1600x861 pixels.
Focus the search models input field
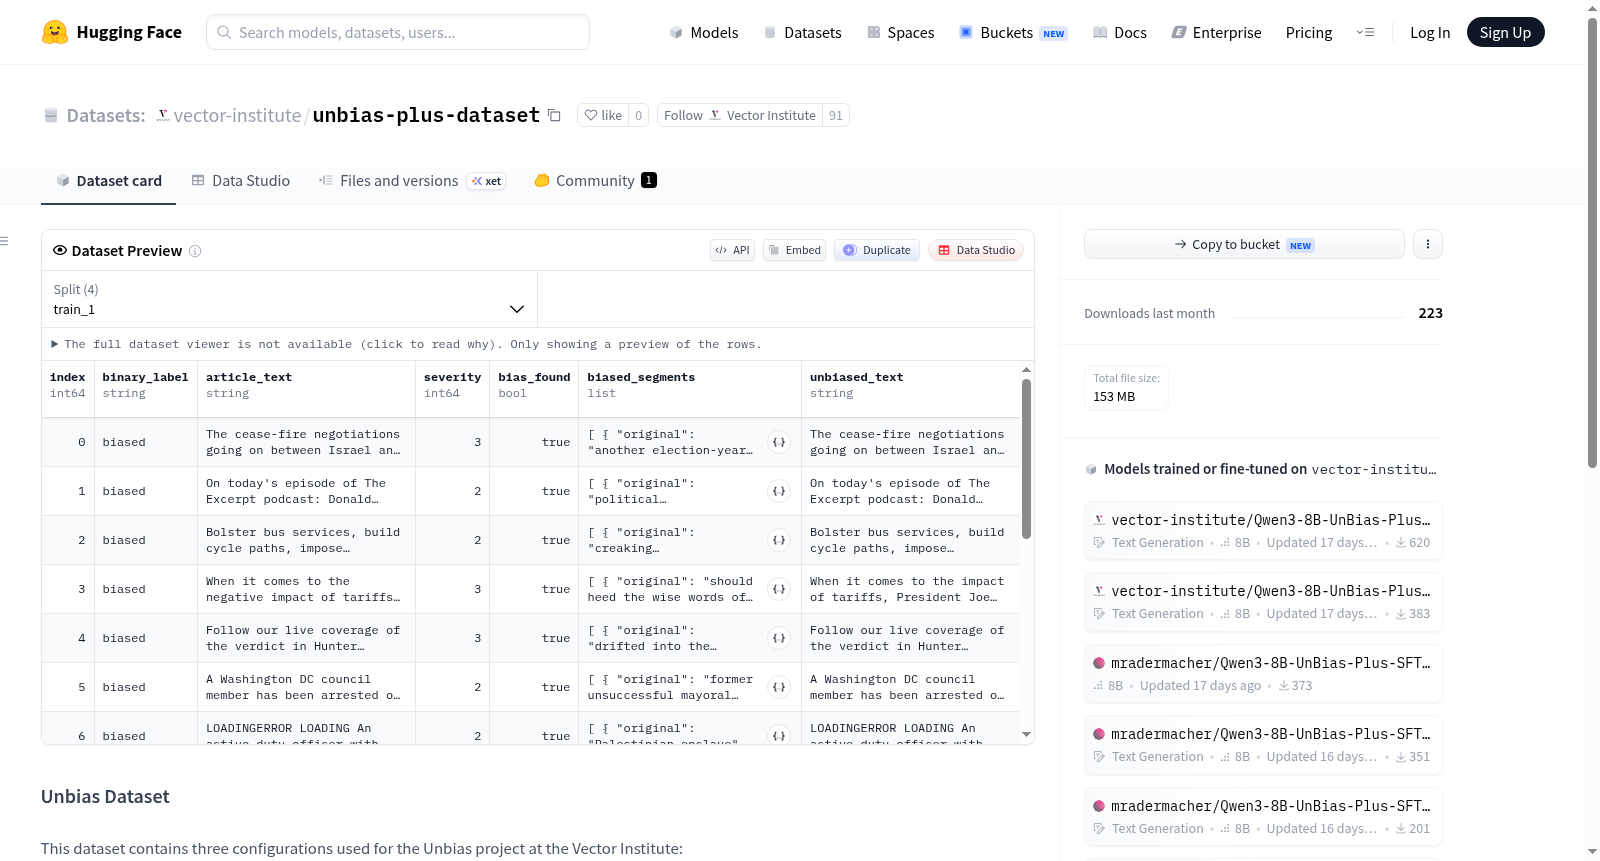[x=398, y=32]
